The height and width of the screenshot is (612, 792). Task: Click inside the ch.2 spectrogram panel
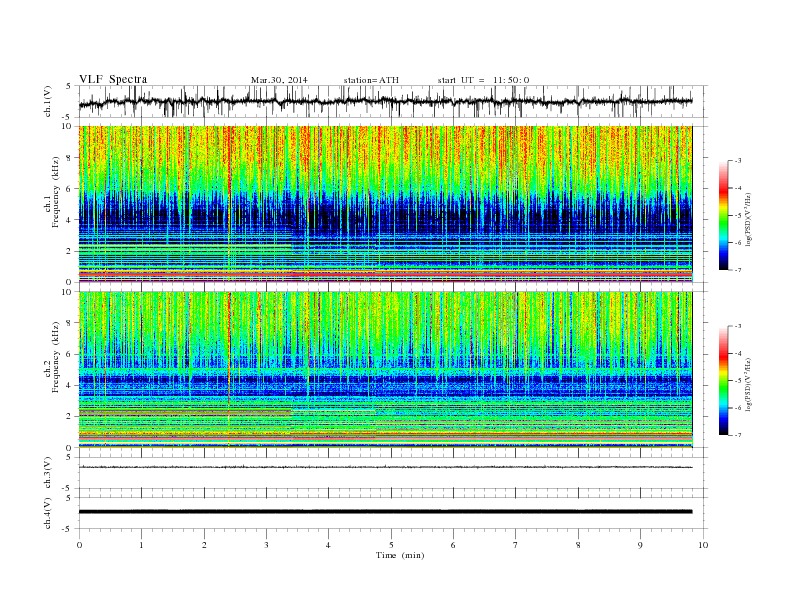pos(385,370)
